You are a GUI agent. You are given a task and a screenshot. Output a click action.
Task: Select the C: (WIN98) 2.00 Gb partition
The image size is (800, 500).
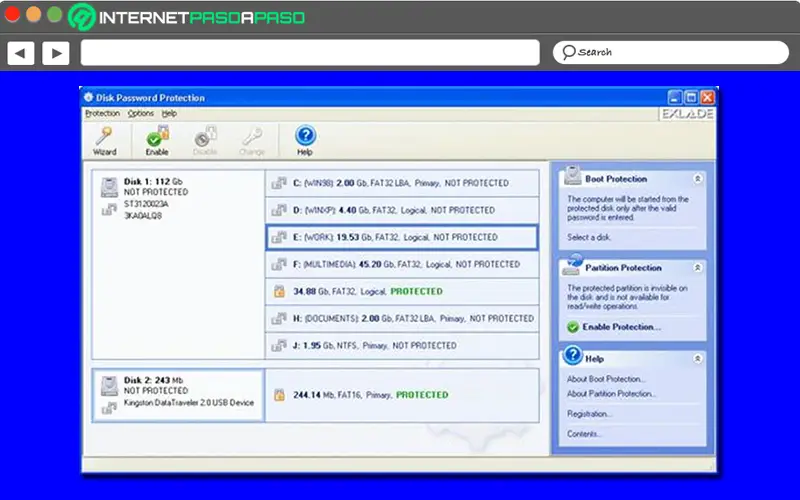[402, 183]
